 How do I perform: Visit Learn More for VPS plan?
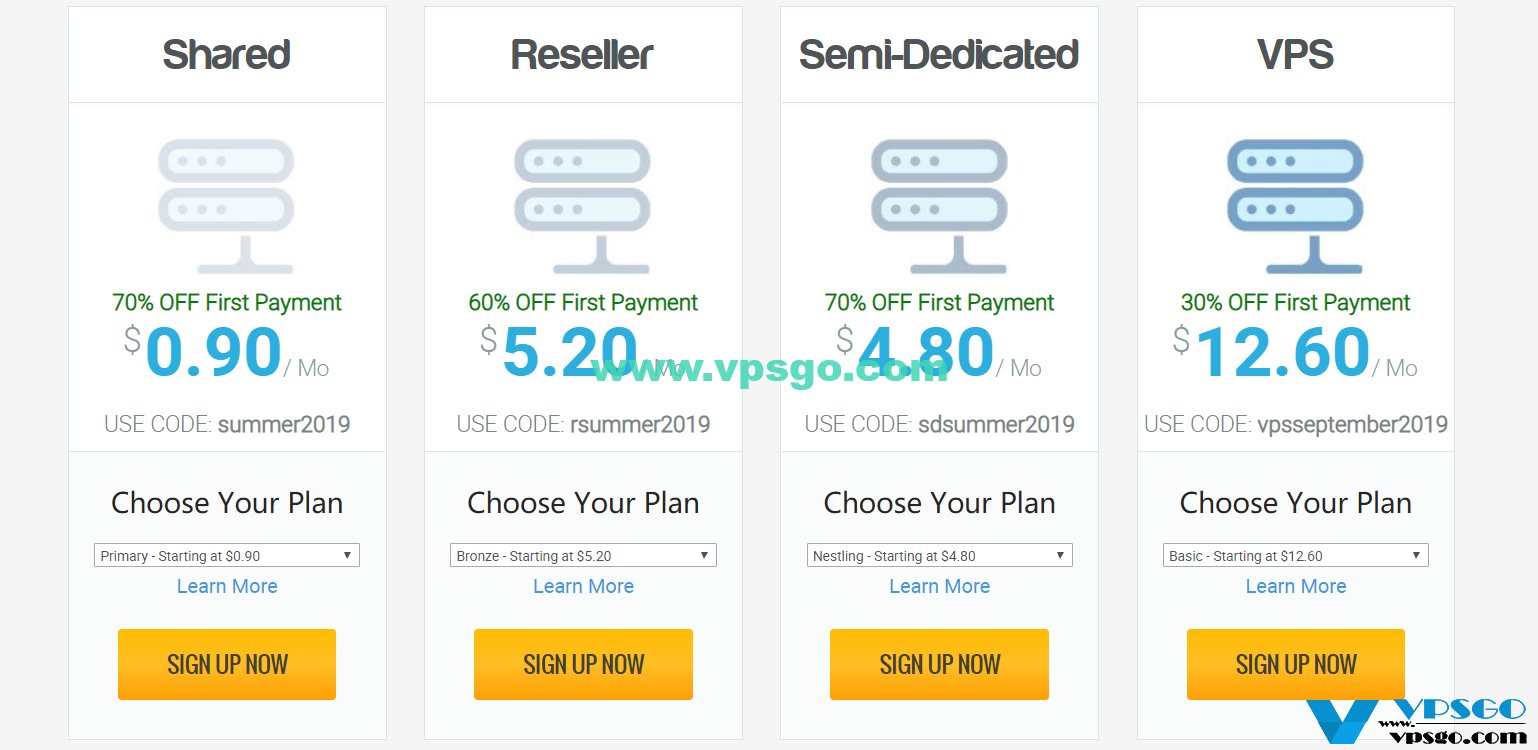pyautogui.click(x=1295, y=586)
